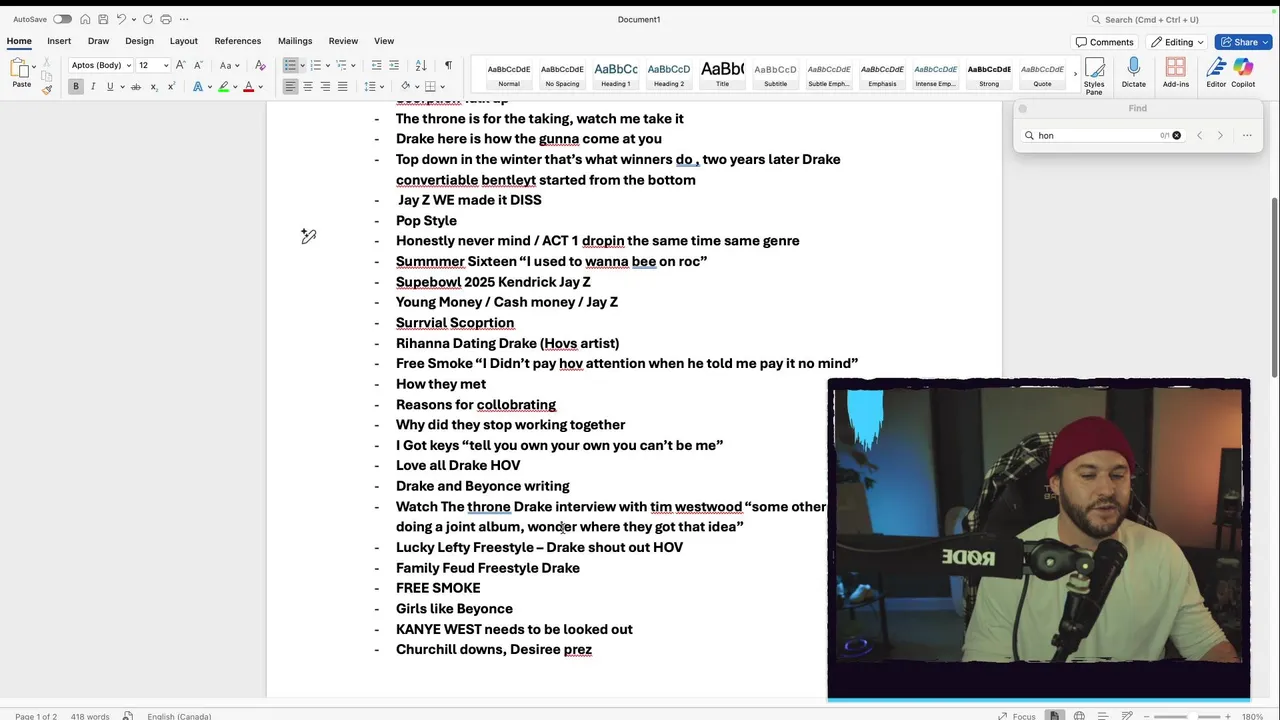The width and height of the screenshot is (1280, 720).
Task: Redo with the circular arrow icon
Action: [148, 19]
